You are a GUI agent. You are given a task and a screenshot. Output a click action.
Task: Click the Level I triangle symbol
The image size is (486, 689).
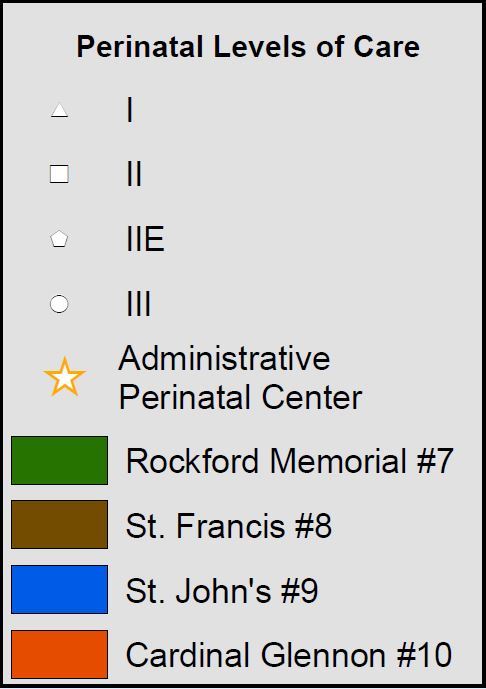[x=59, y=110]
